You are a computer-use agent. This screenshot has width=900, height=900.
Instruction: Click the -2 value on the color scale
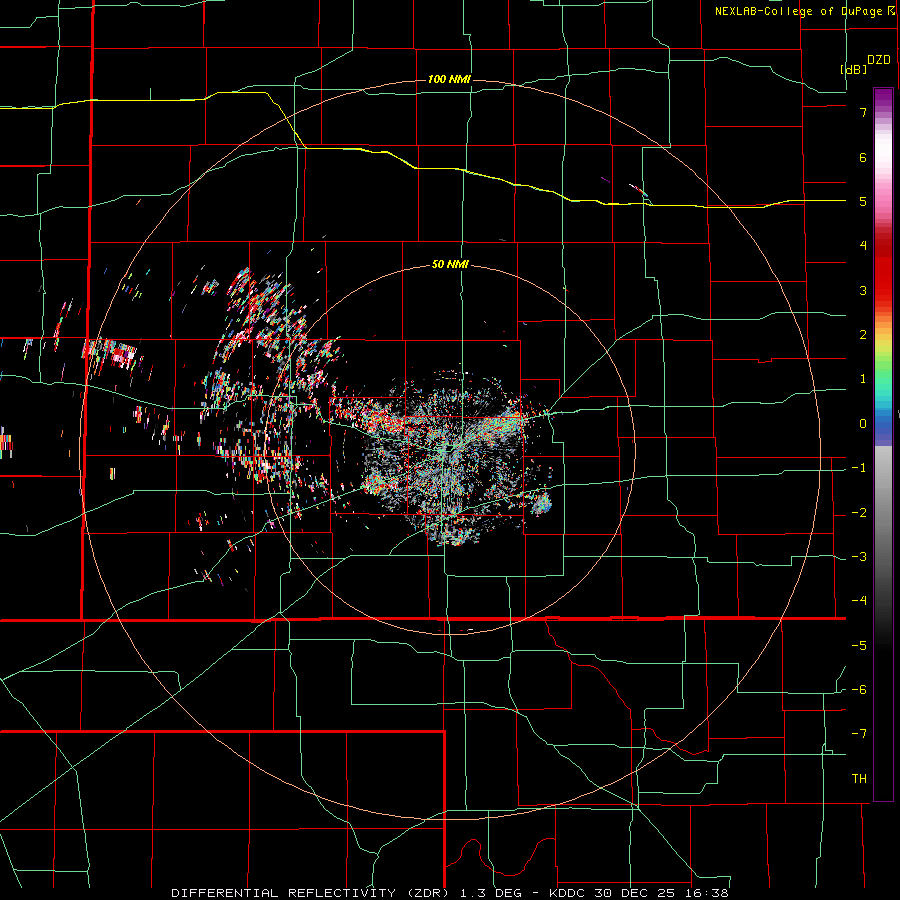pyautogui.click(x=859, y=513)
